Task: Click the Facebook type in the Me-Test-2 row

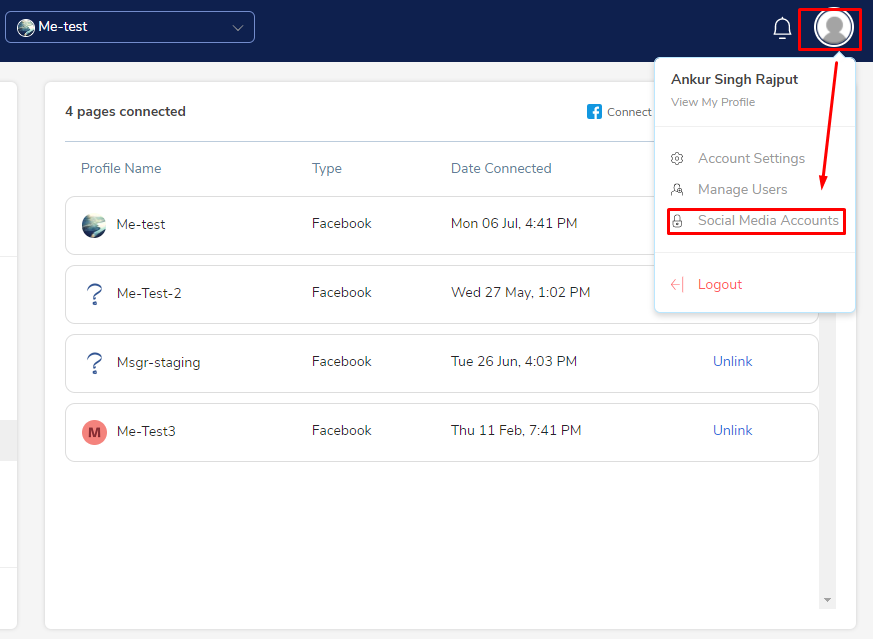Action: pos(341,292)
